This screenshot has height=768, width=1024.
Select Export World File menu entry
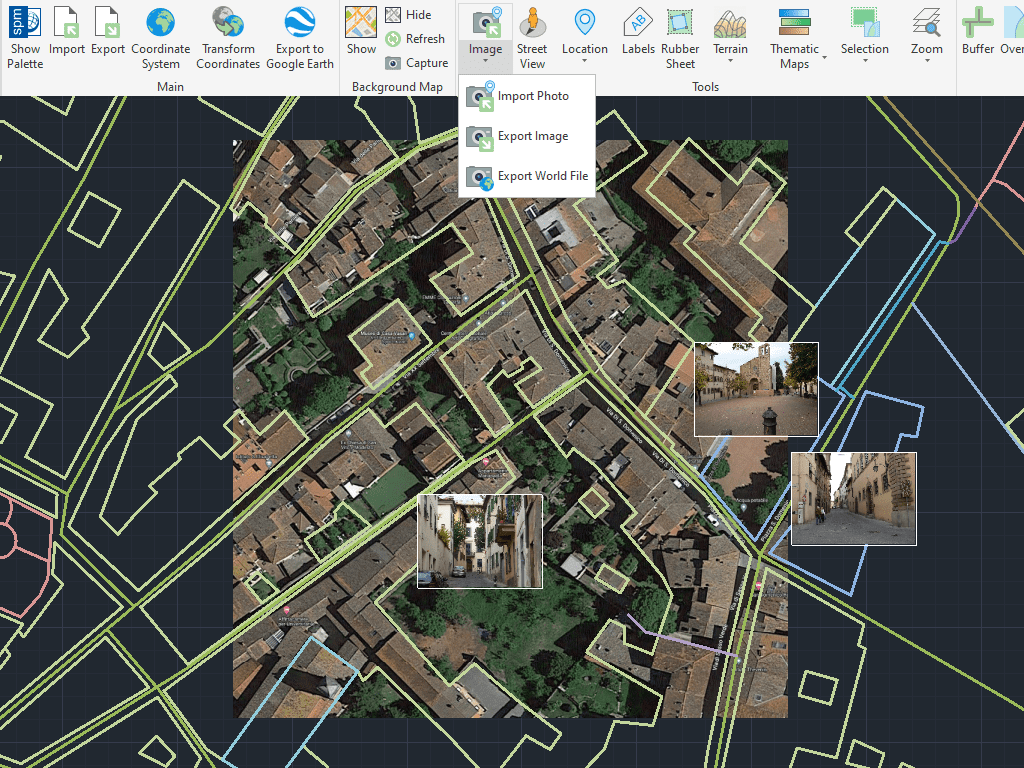541,176
